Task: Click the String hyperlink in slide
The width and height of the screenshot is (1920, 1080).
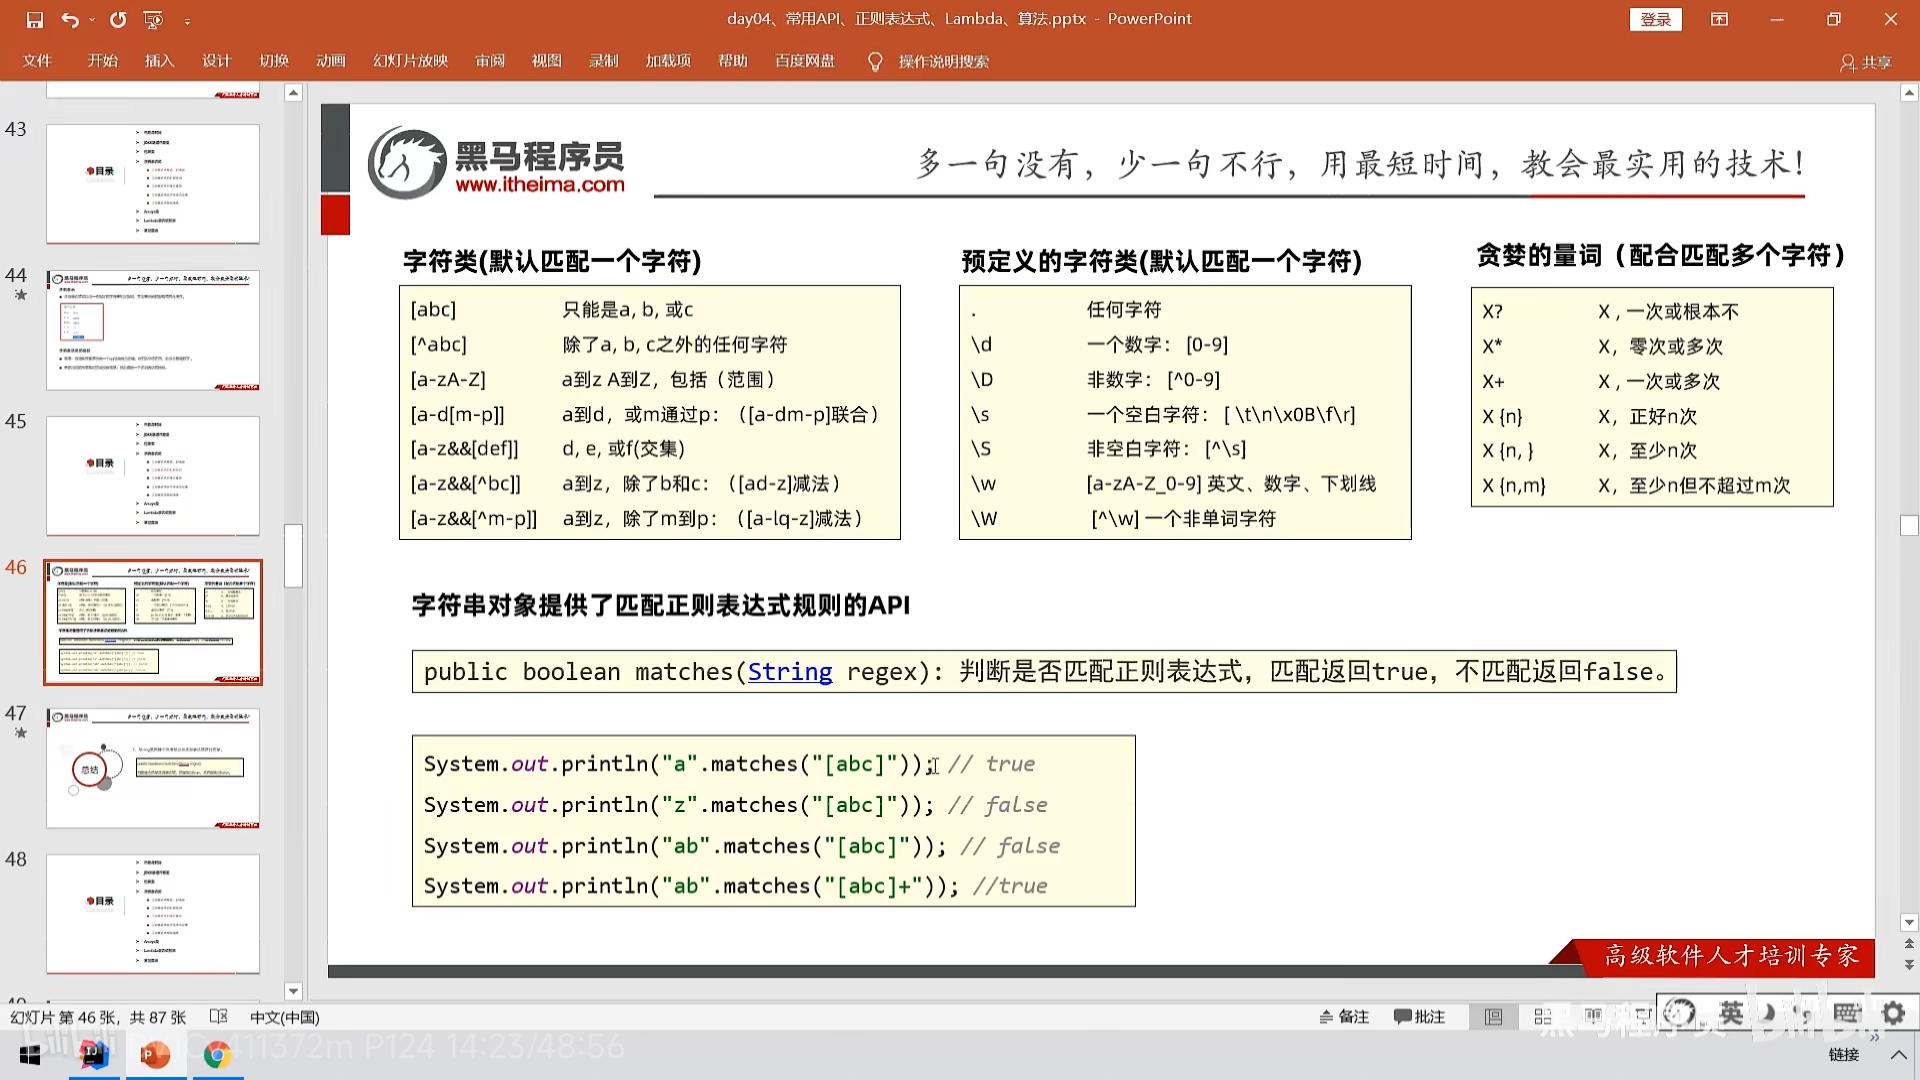Action: (x=789, y=672)
